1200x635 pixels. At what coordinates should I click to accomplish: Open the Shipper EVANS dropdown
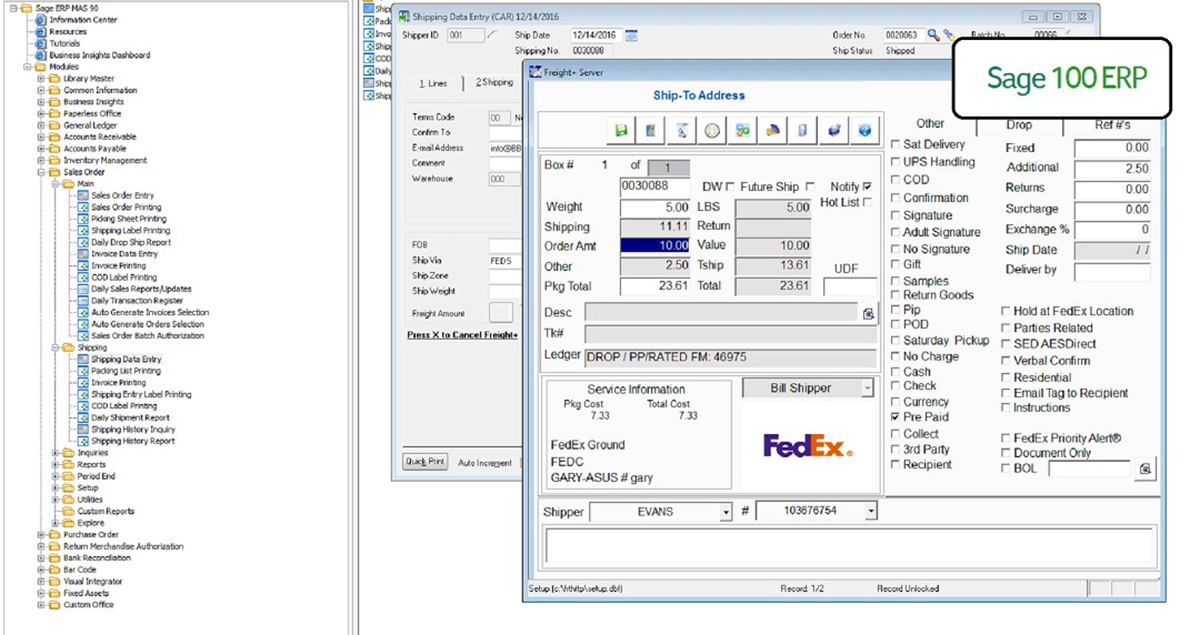point(726,512)
